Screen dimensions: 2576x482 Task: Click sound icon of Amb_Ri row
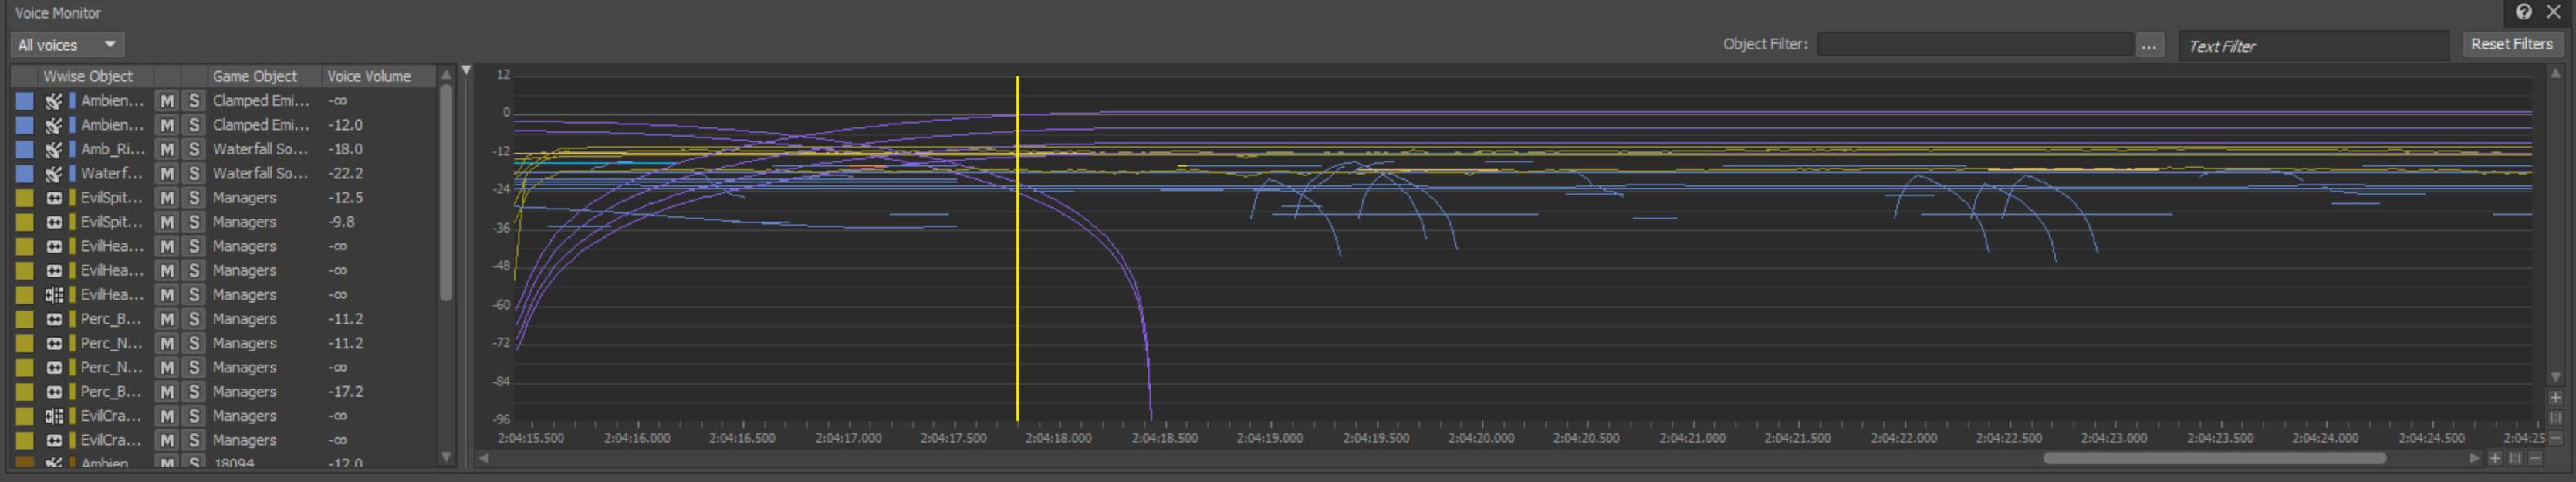(54, 149)
